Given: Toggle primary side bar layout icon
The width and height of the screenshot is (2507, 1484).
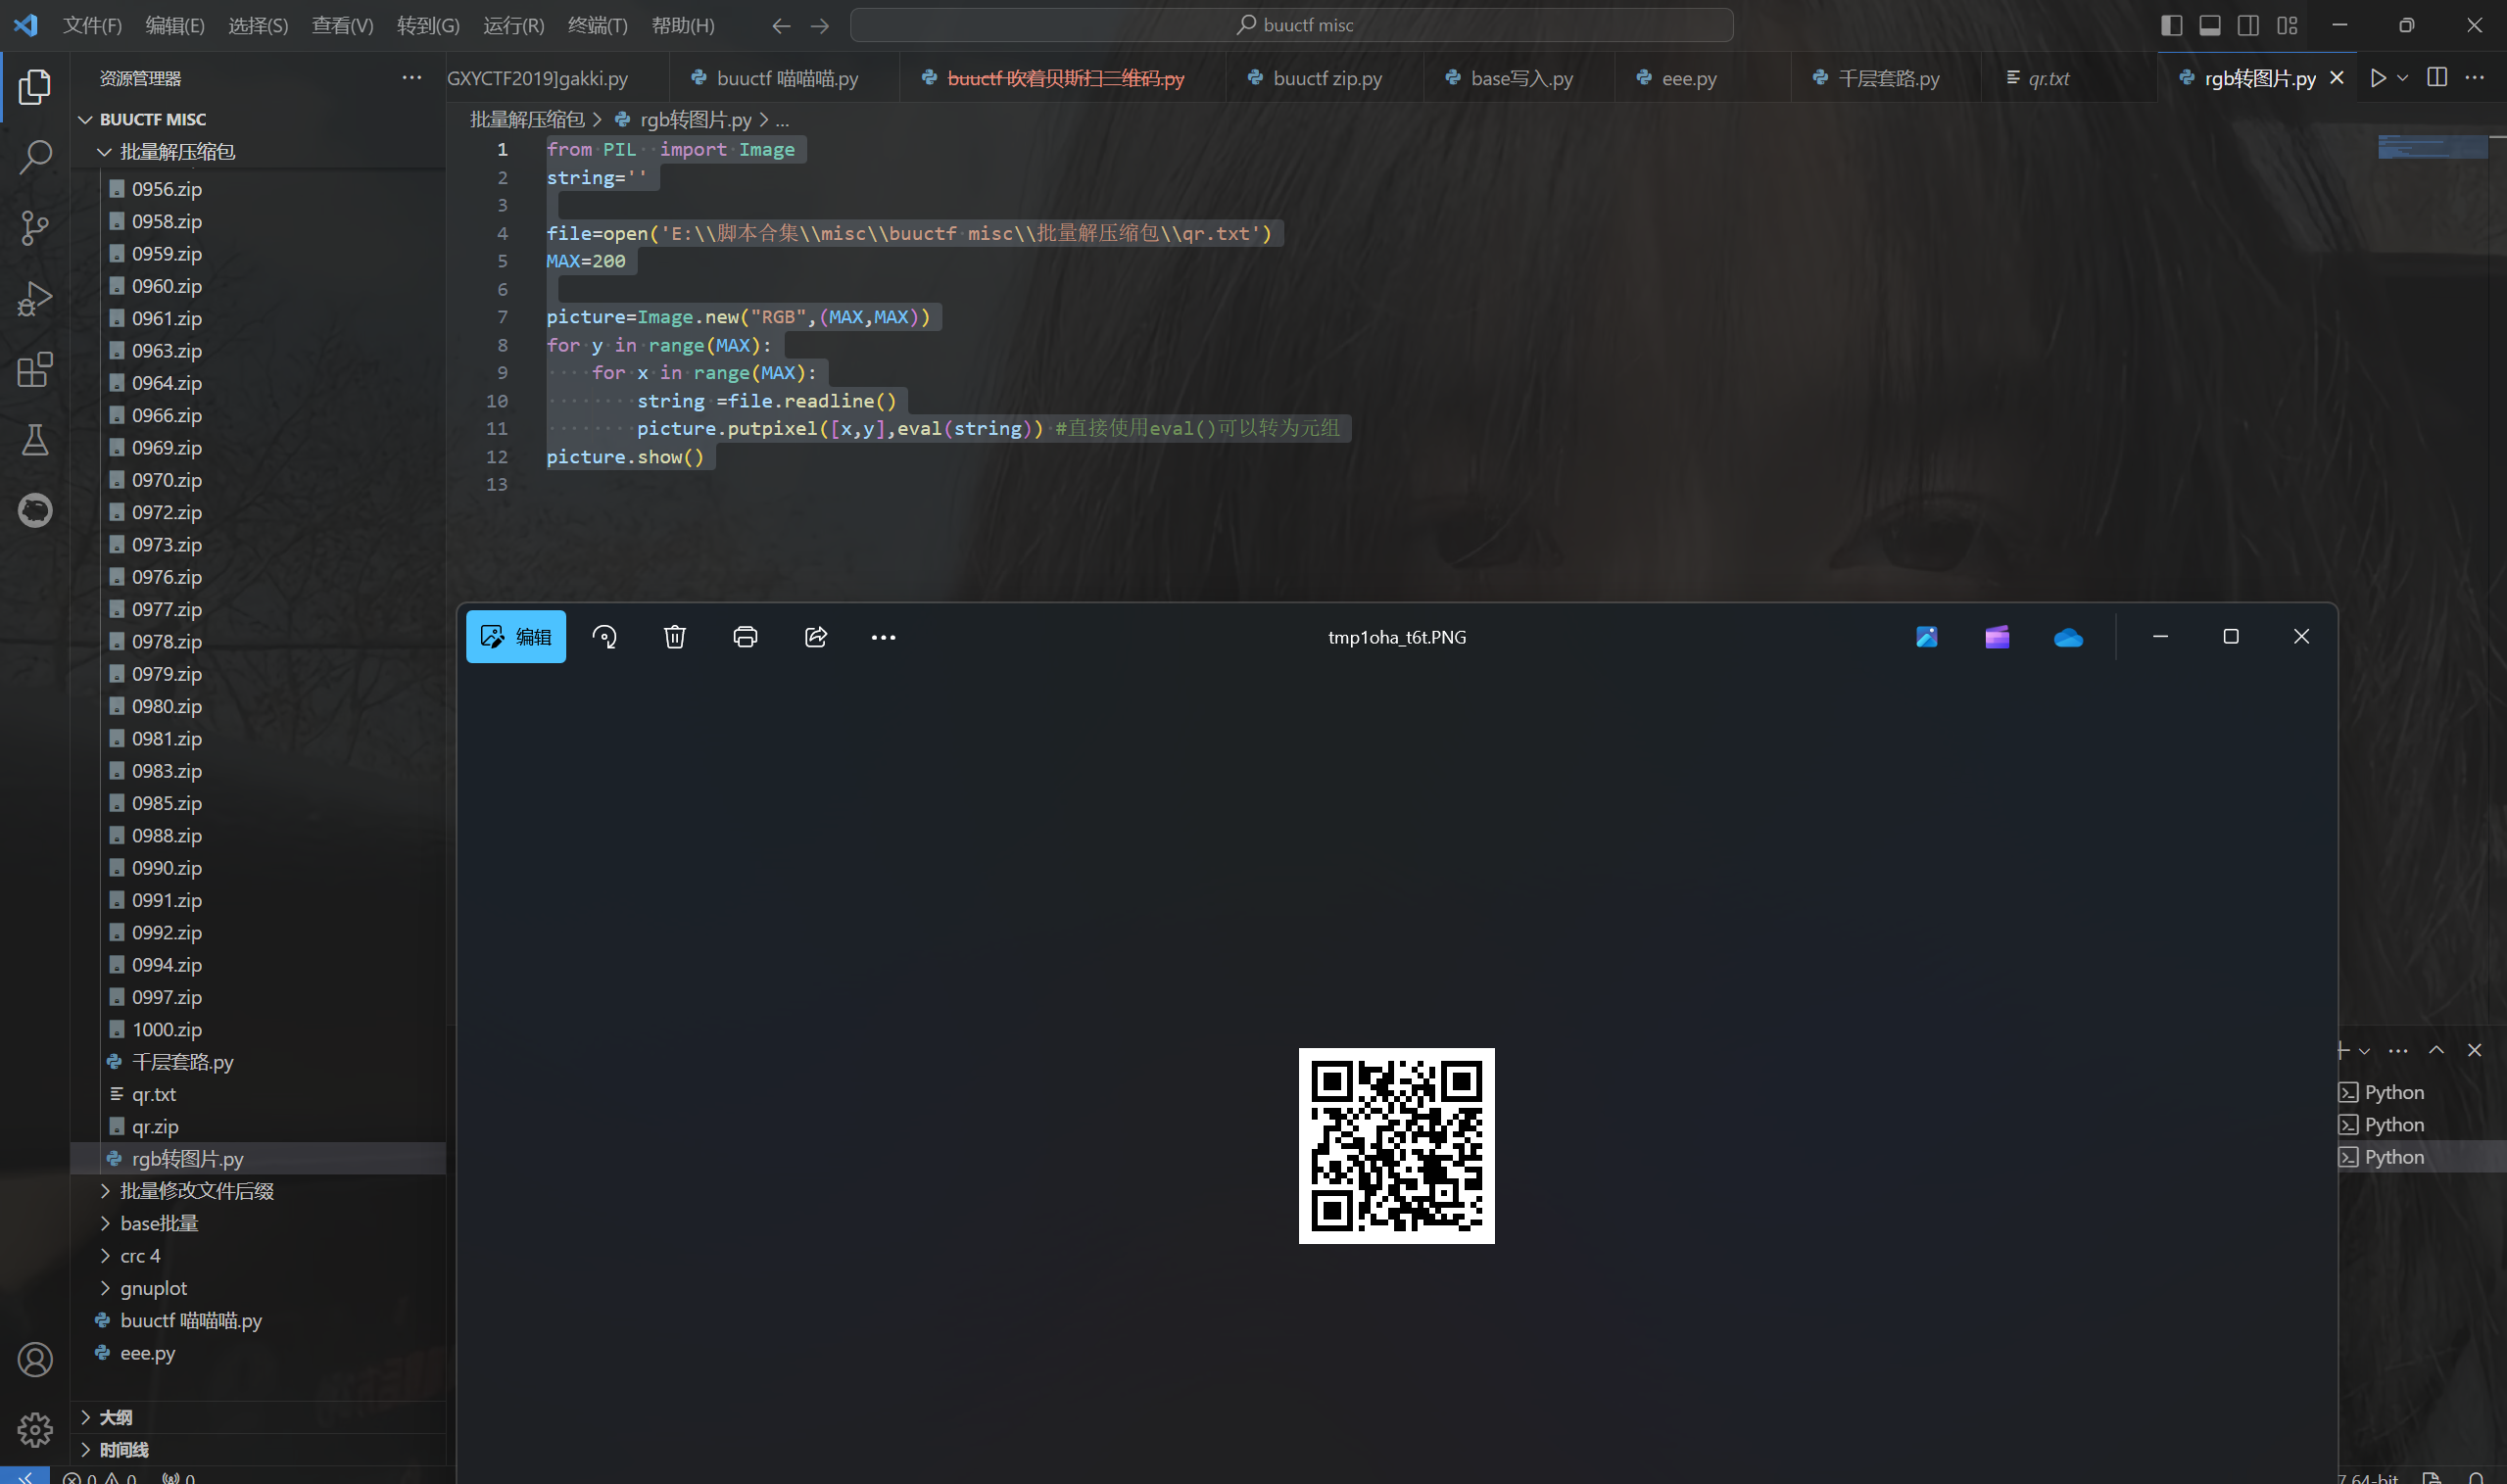Looking at the screenshot, I should [2171, 25].
